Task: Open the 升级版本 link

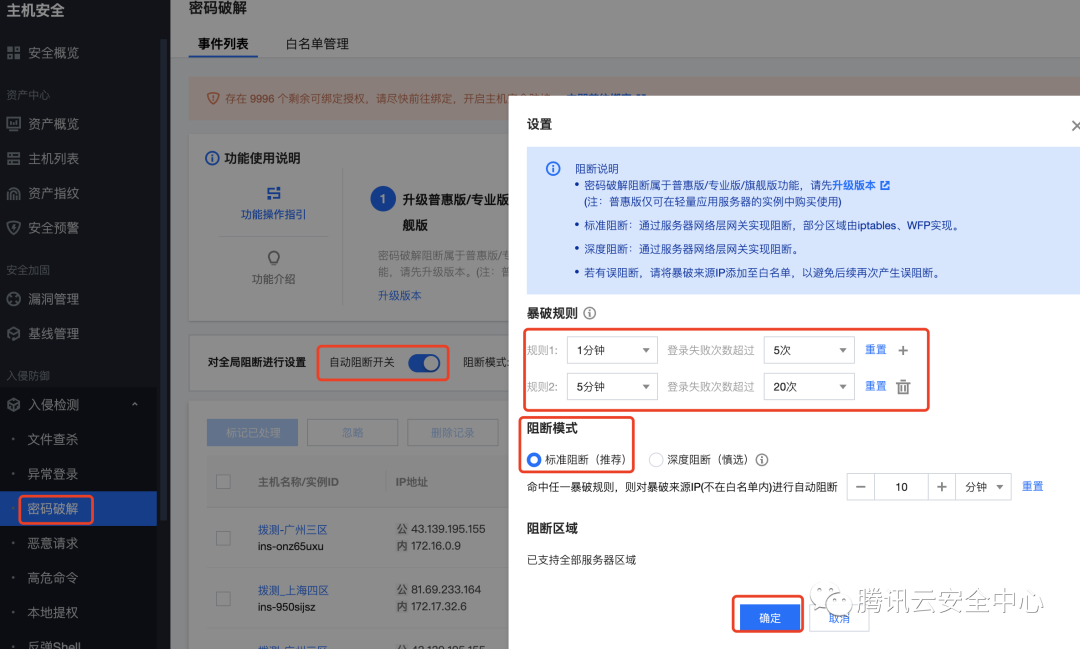Action: coord(399,296)
